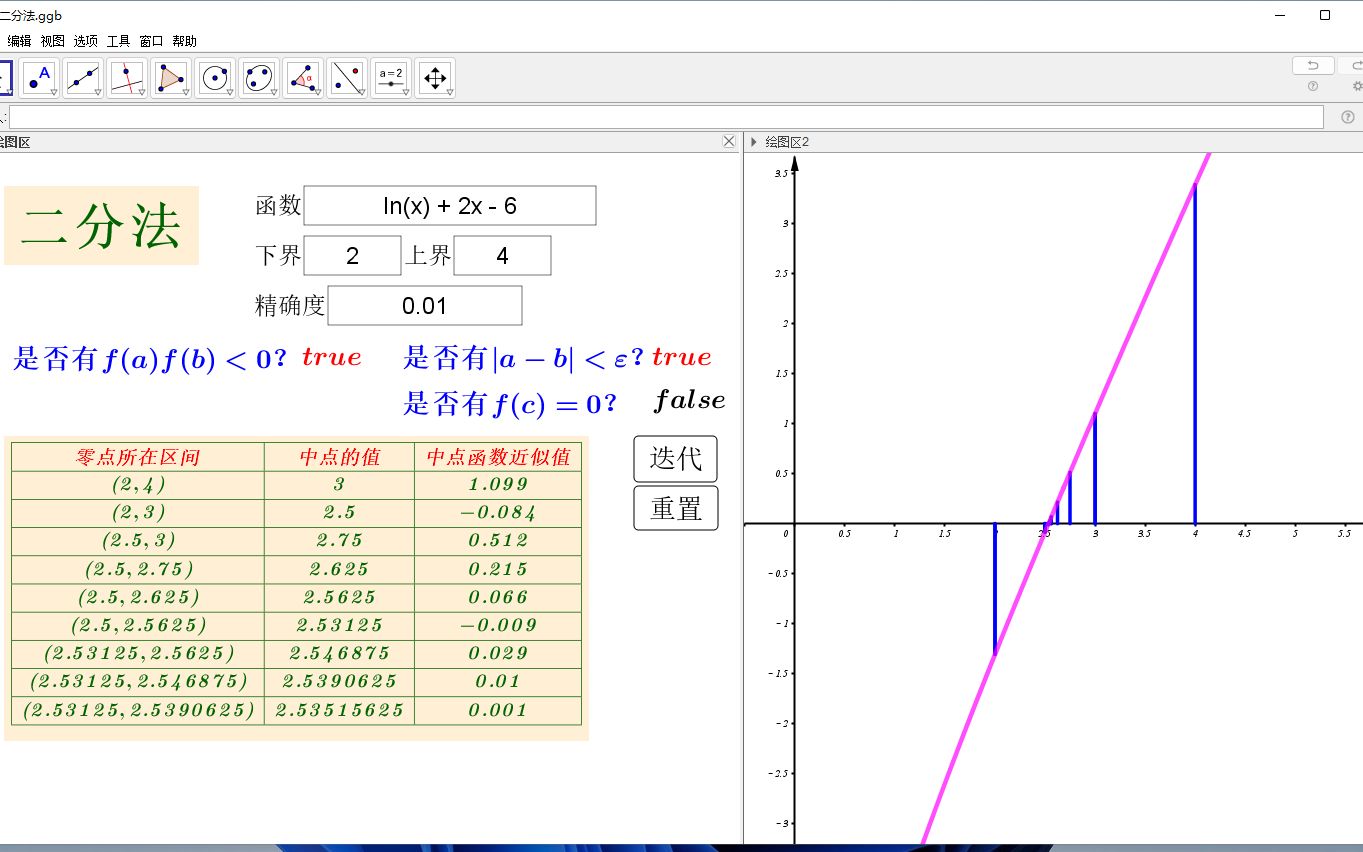The height and width of the screenshot is (852, 1363).
Task: Select the Line tool
Action: click(83, 75)
